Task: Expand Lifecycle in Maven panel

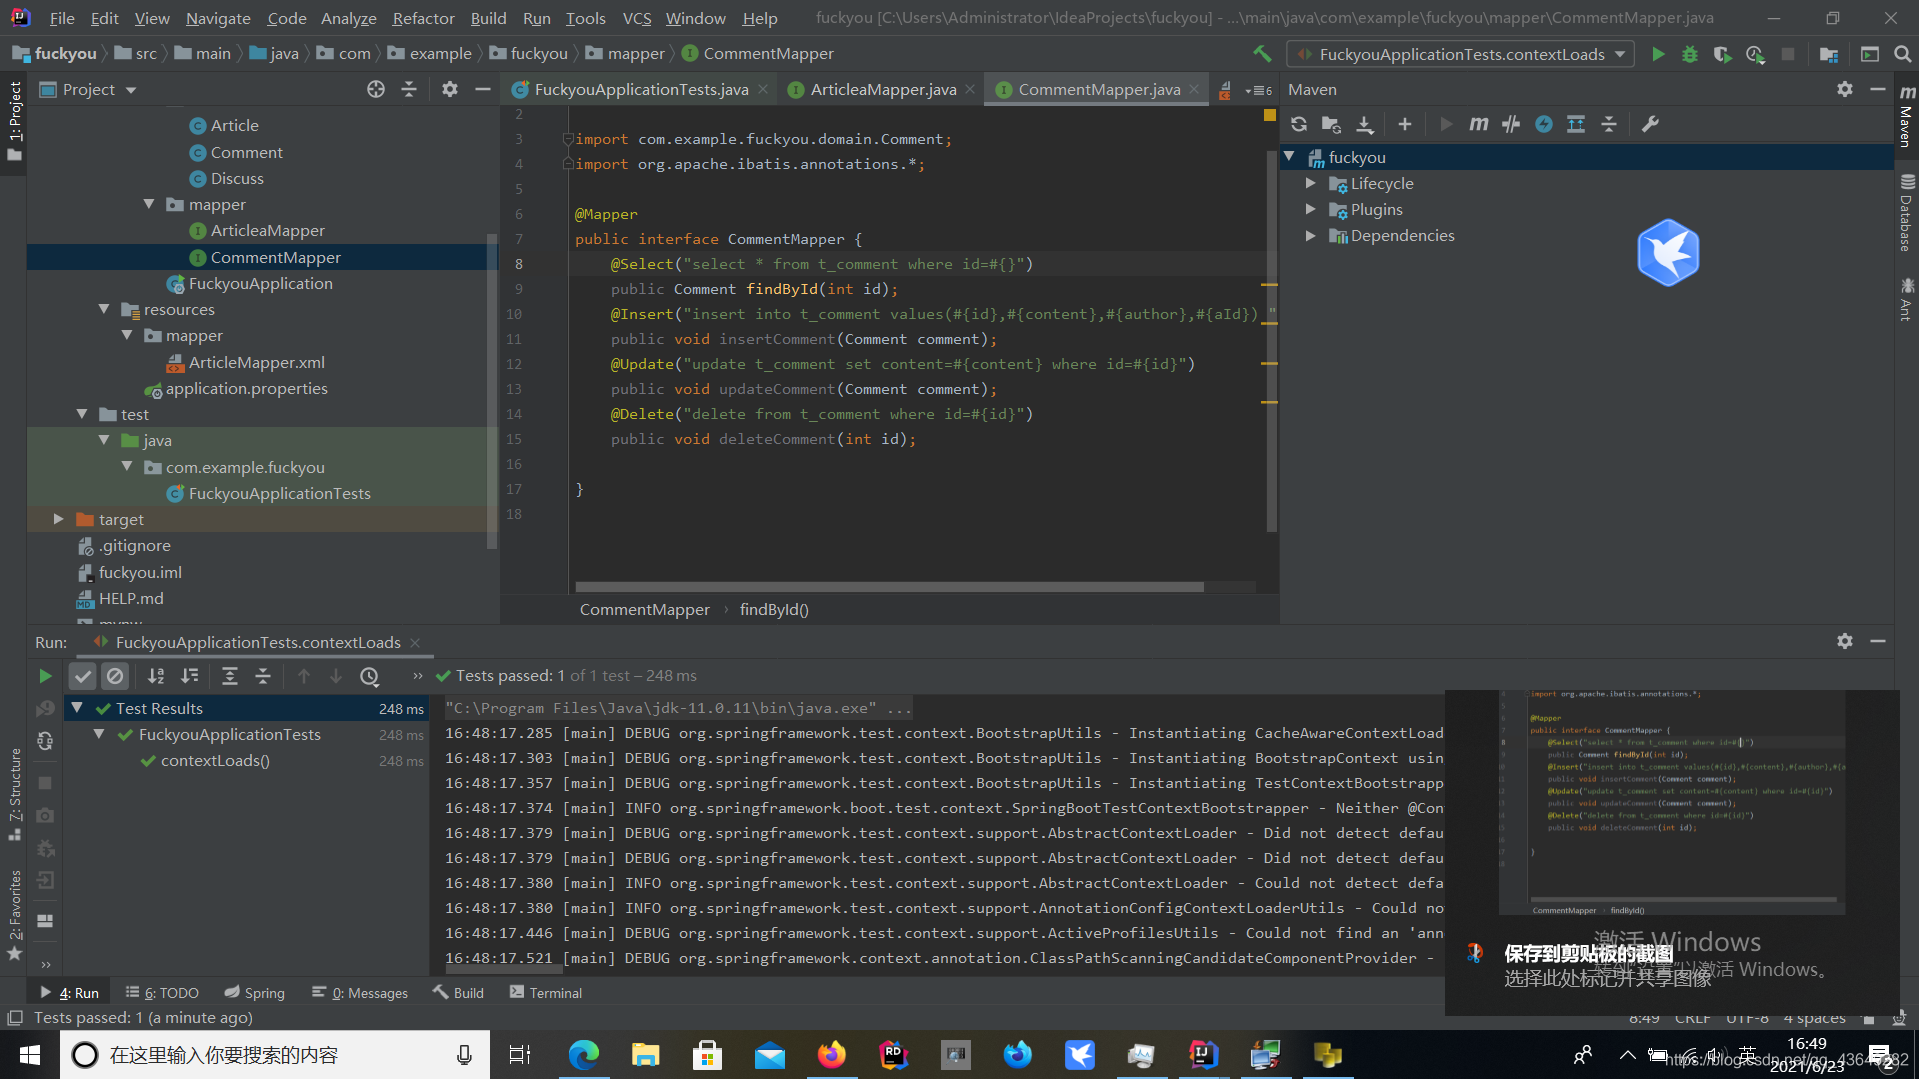Action: click(x=1310, y=183)
